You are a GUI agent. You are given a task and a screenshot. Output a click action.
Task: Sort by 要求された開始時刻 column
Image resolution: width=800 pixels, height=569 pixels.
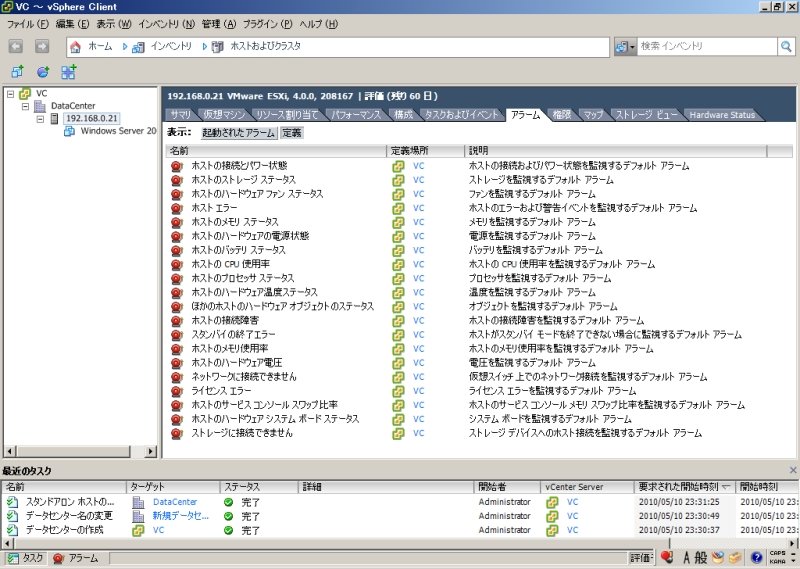pyautogui.click(x=684, y=487)
